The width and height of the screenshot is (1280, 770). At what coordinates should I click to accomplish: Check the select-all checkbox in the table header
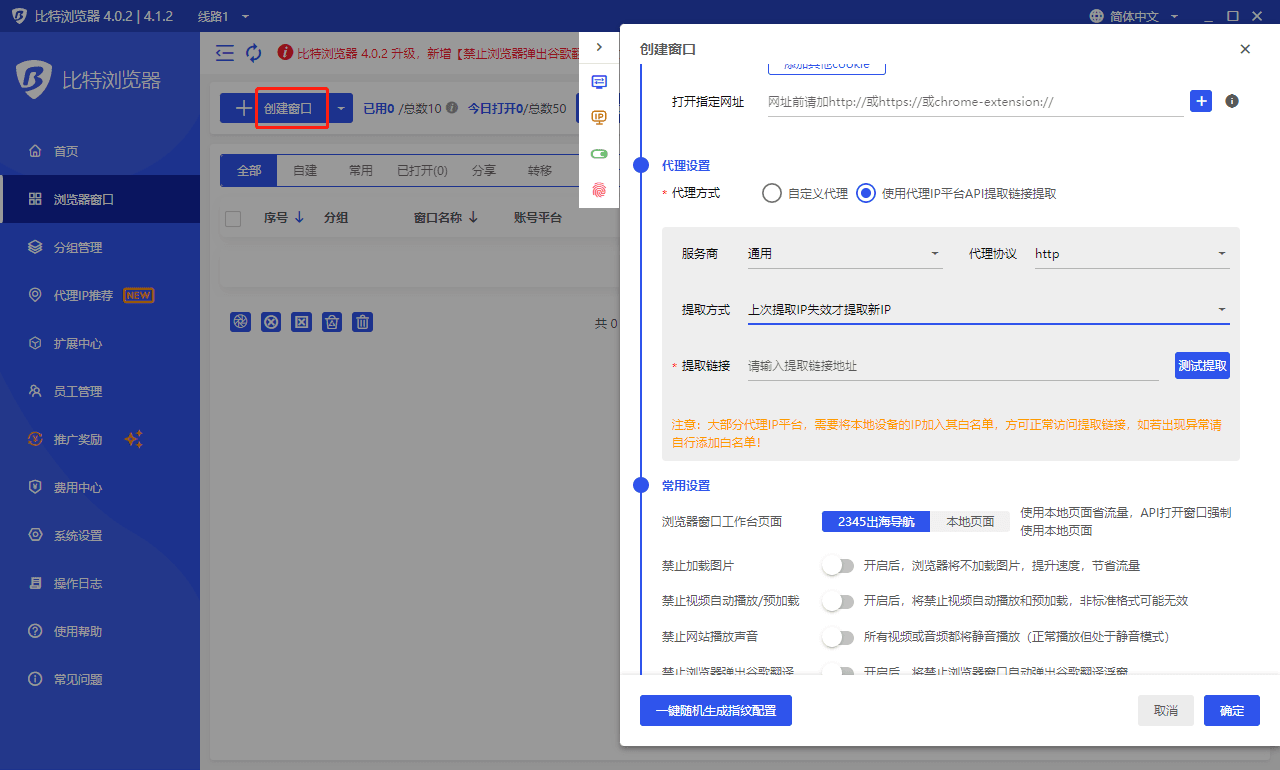point(233,218)
